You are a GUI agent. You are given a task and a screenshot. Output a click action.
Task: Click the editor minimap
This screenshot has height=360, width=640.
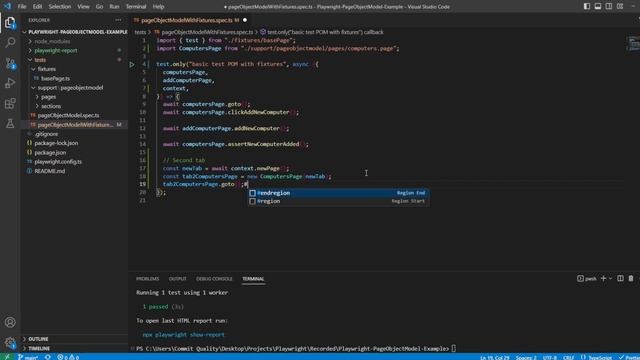tap(634, 43)
